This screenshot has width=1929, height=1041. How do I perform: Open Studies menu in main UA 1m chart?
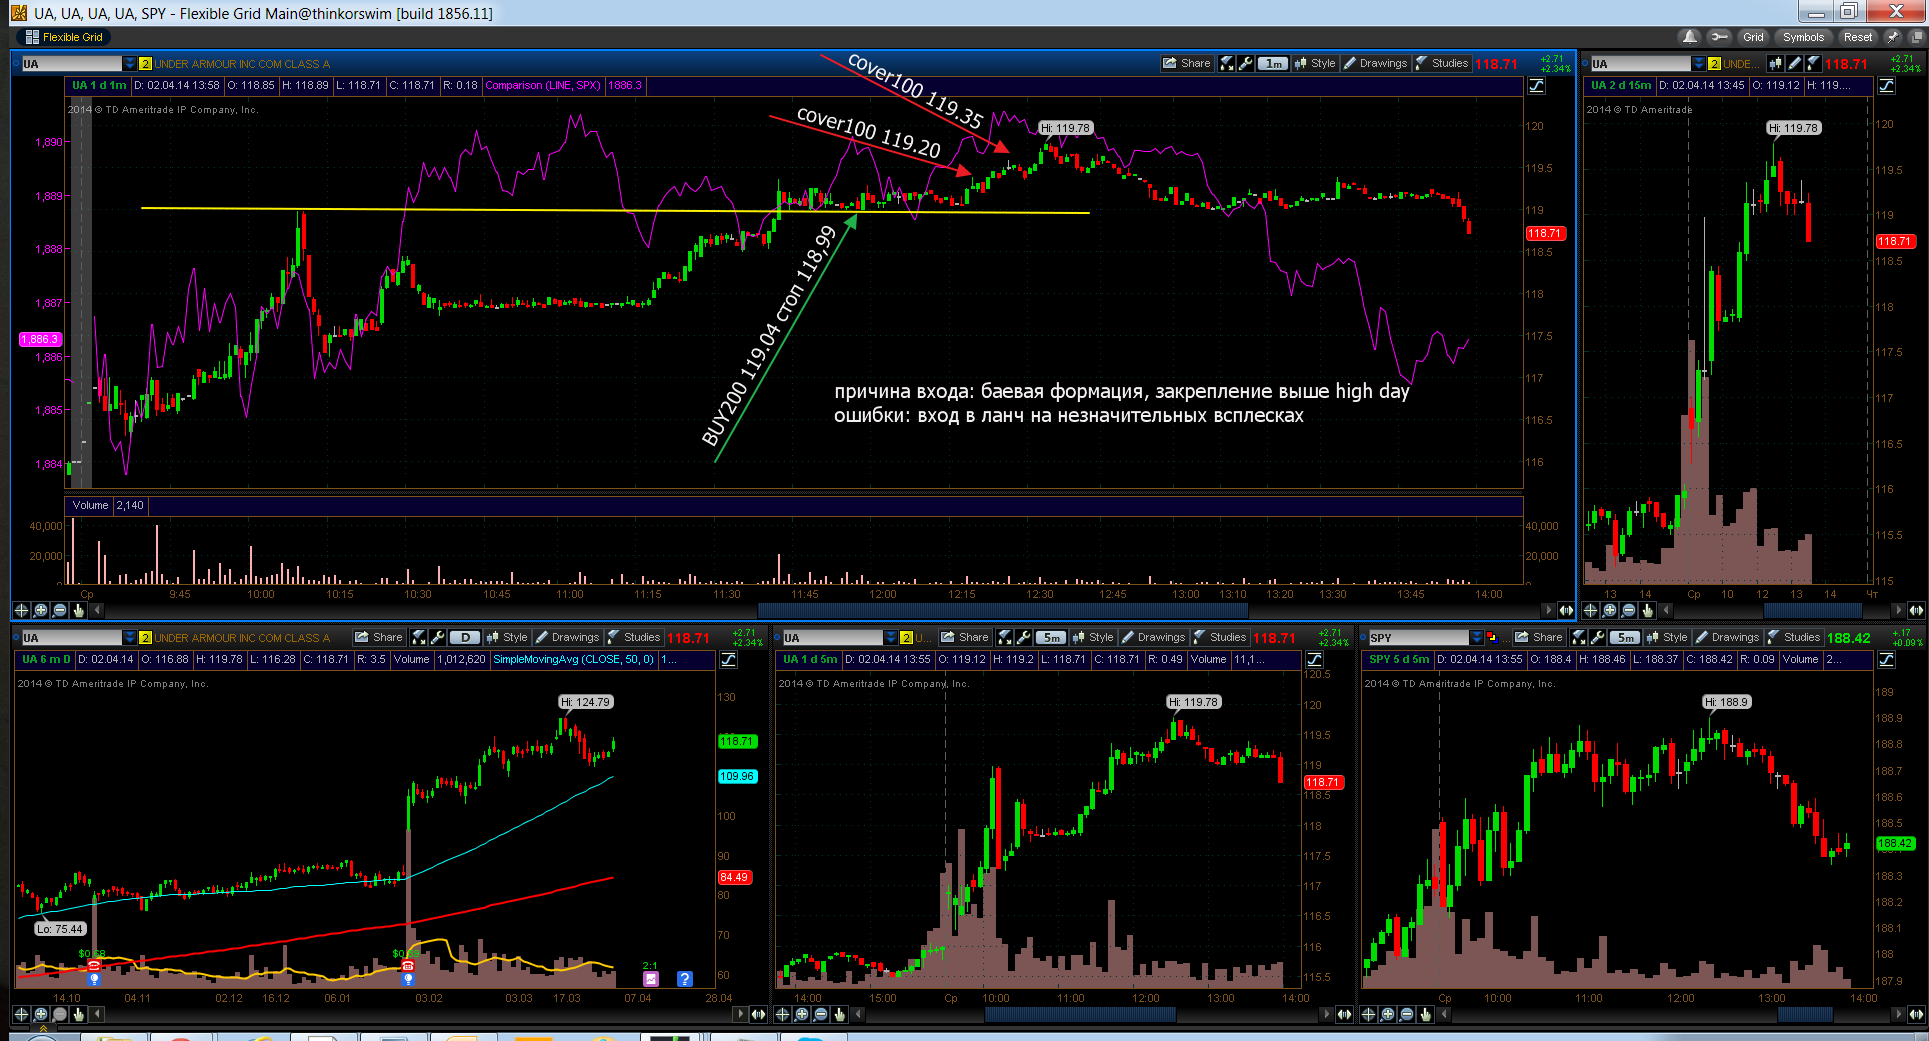[x=1441, y=63]
